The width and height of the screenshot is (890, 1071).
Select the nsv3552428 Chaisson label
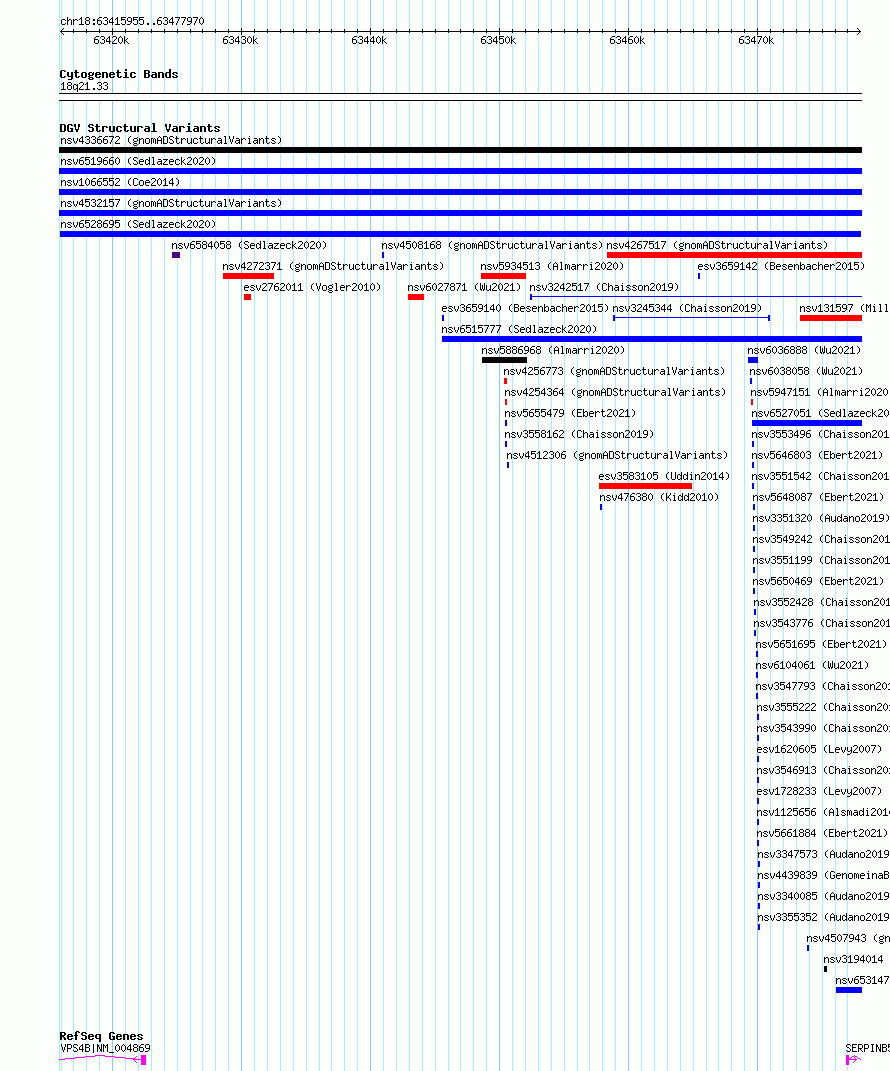pyautogui.click(x=822, y=602)
